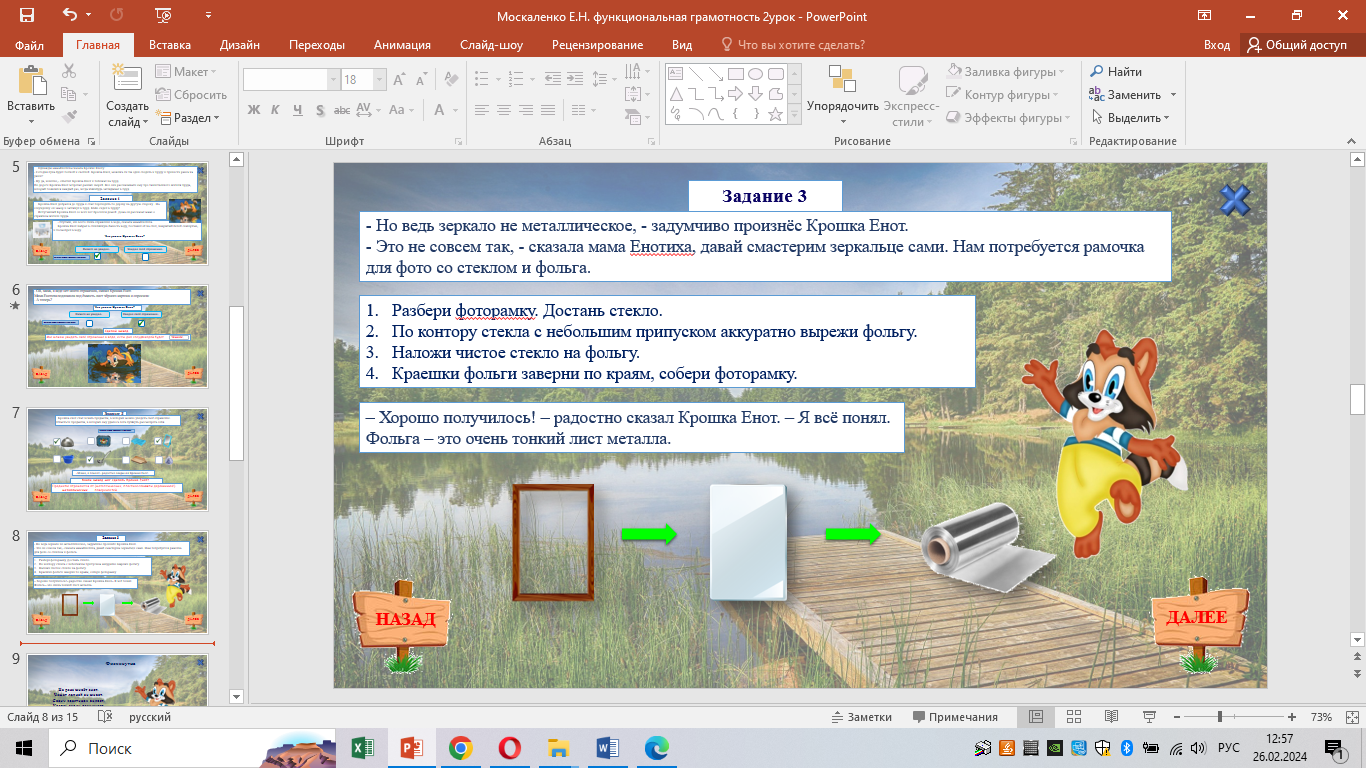The image size is (1366, 768).
Task: Click the Format Painter brush icon
Action: click(x=69, y=116)
